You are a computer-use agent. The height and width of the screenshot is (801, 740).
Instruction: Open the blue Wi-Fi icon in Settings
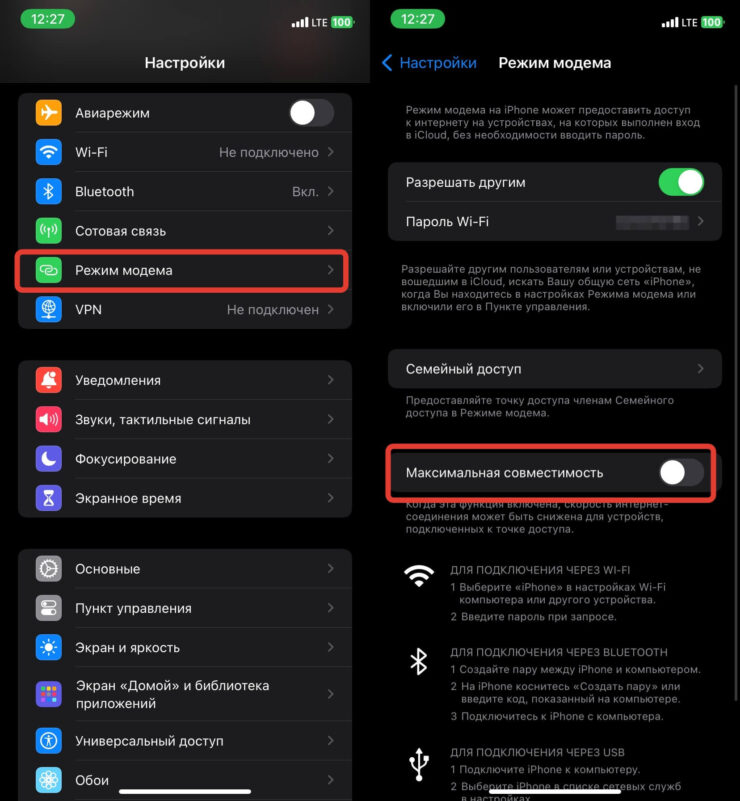pyautogui.click(x=49, y=152)
